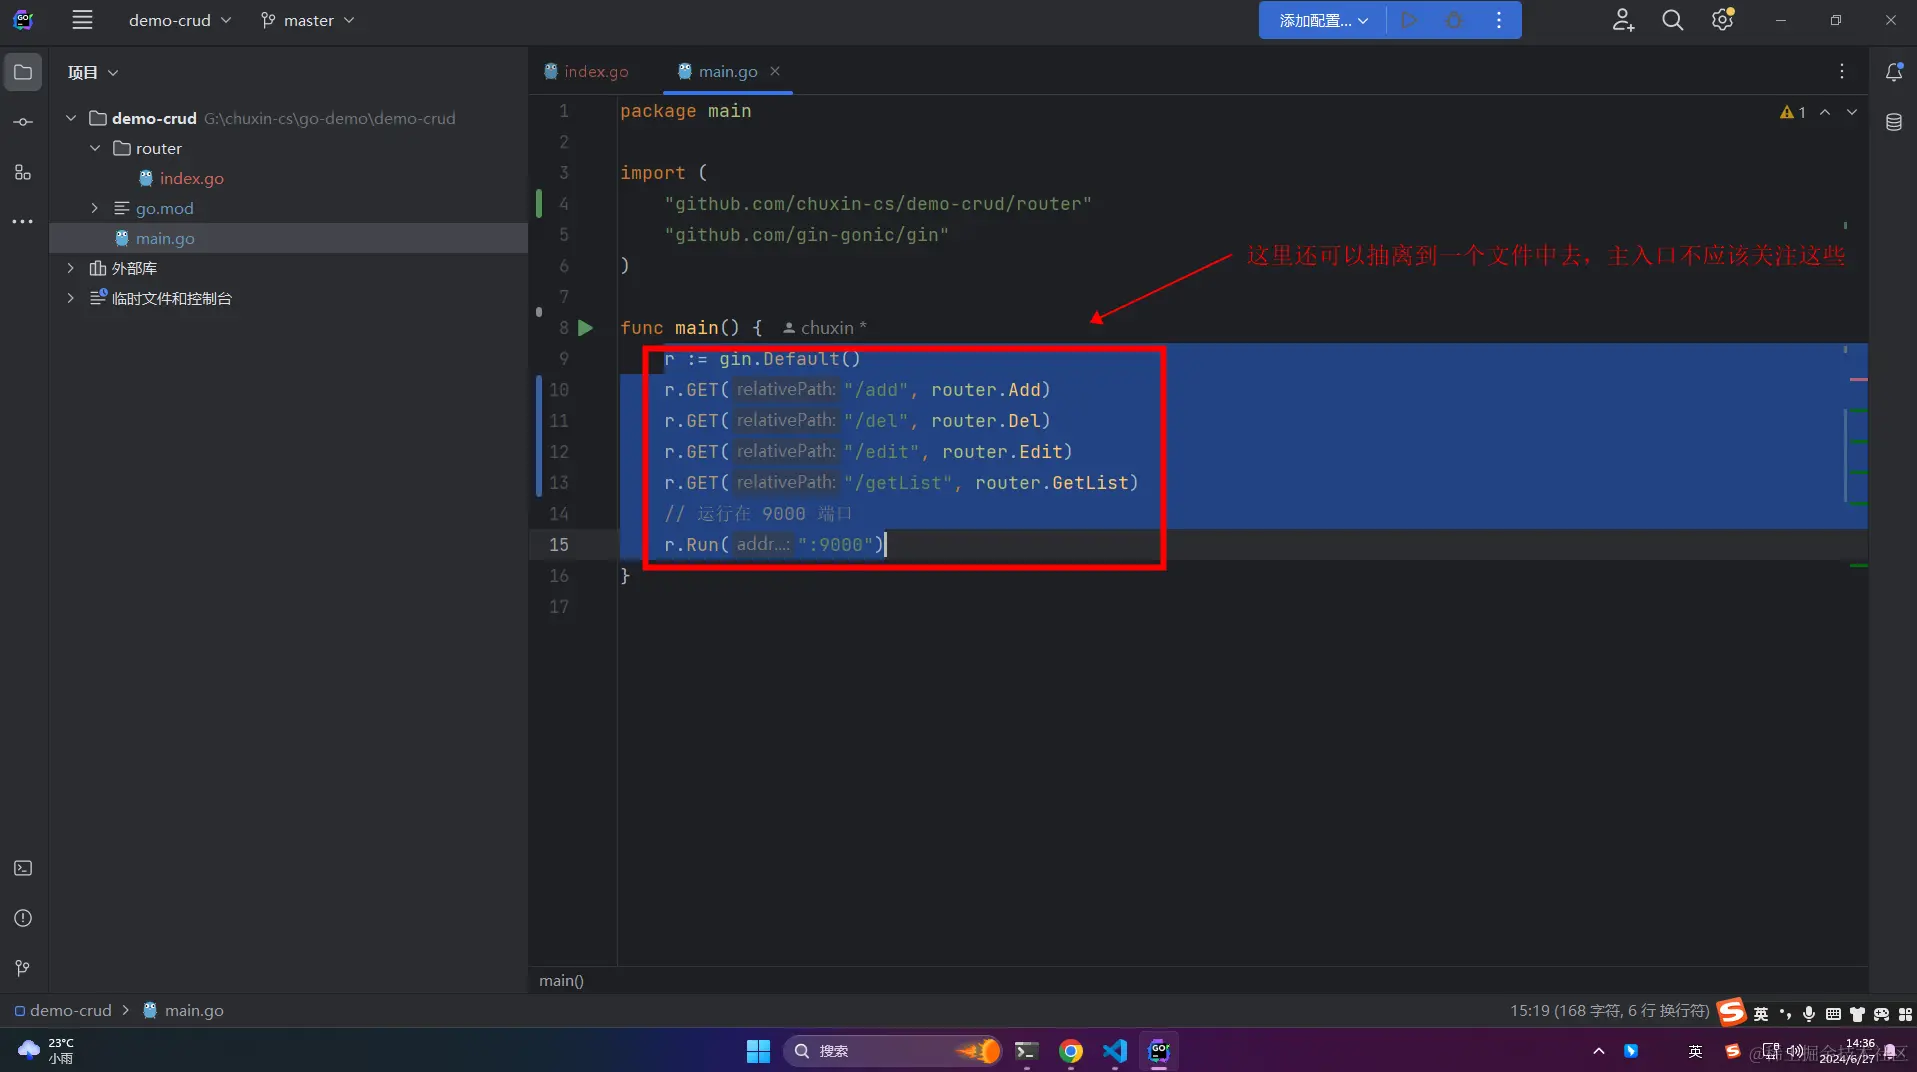Open the add configuration dropdown
The image size is (1917, 1072).
1323,20
